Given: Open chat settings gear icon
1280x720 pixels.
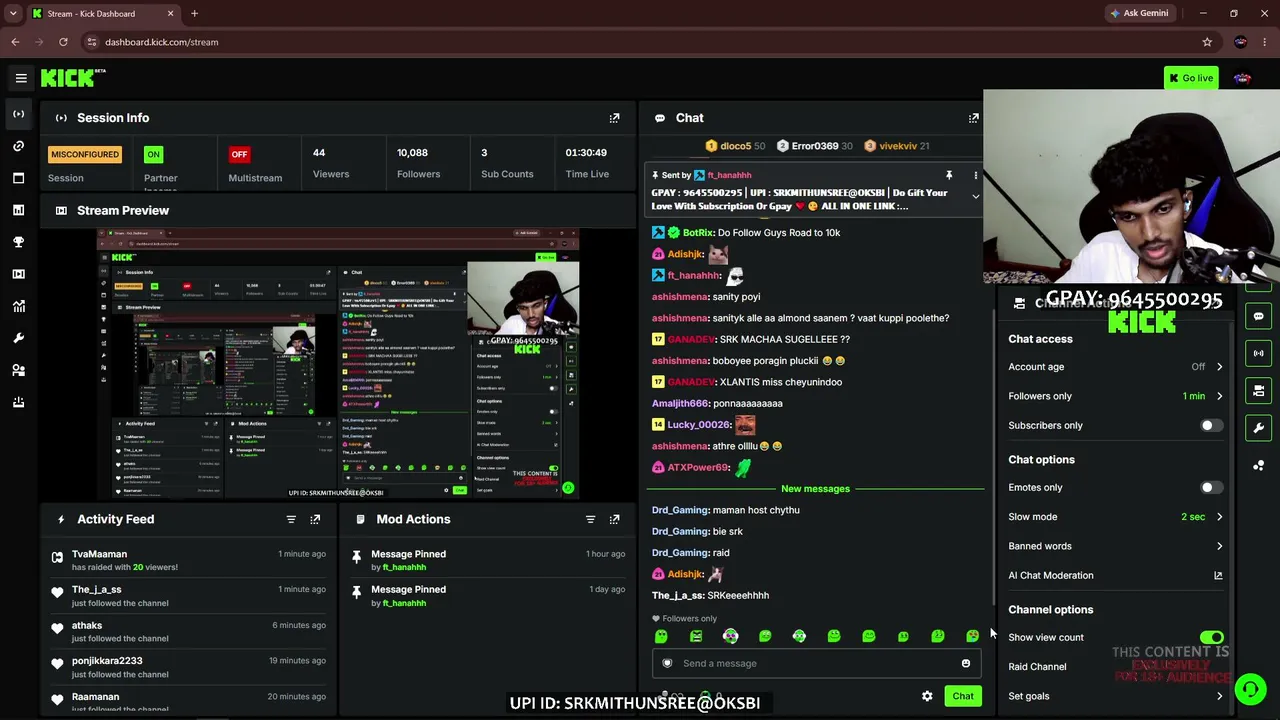Looking at the screenshot, I should point(927,696).
